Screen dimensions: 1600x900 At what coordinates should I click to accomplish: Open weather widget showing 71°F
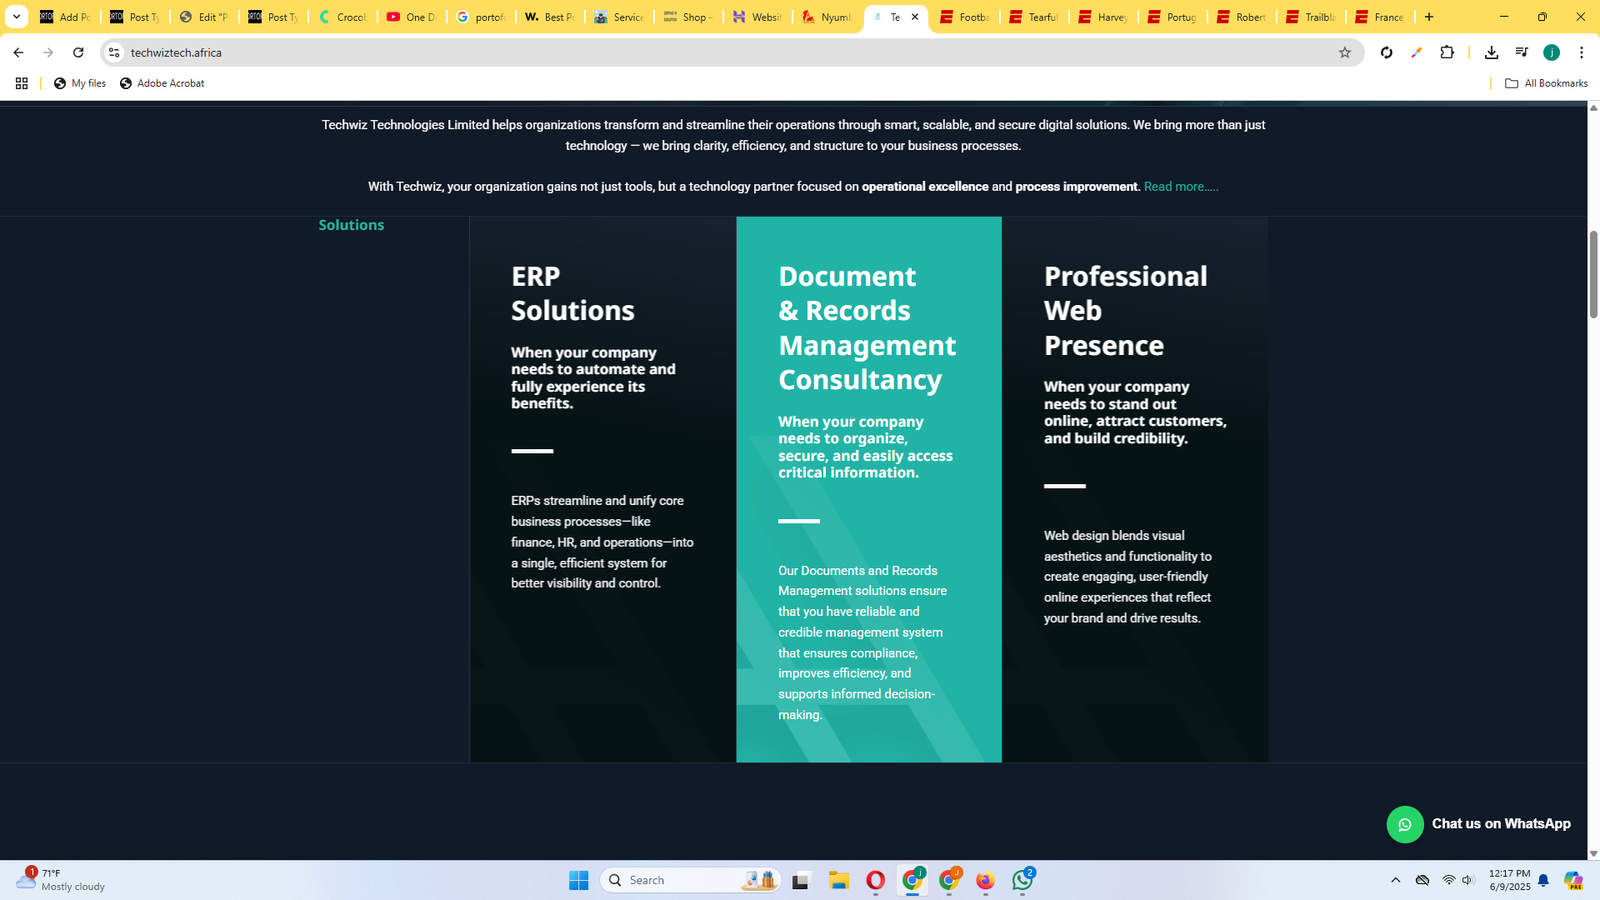click(x=61, y=880)
